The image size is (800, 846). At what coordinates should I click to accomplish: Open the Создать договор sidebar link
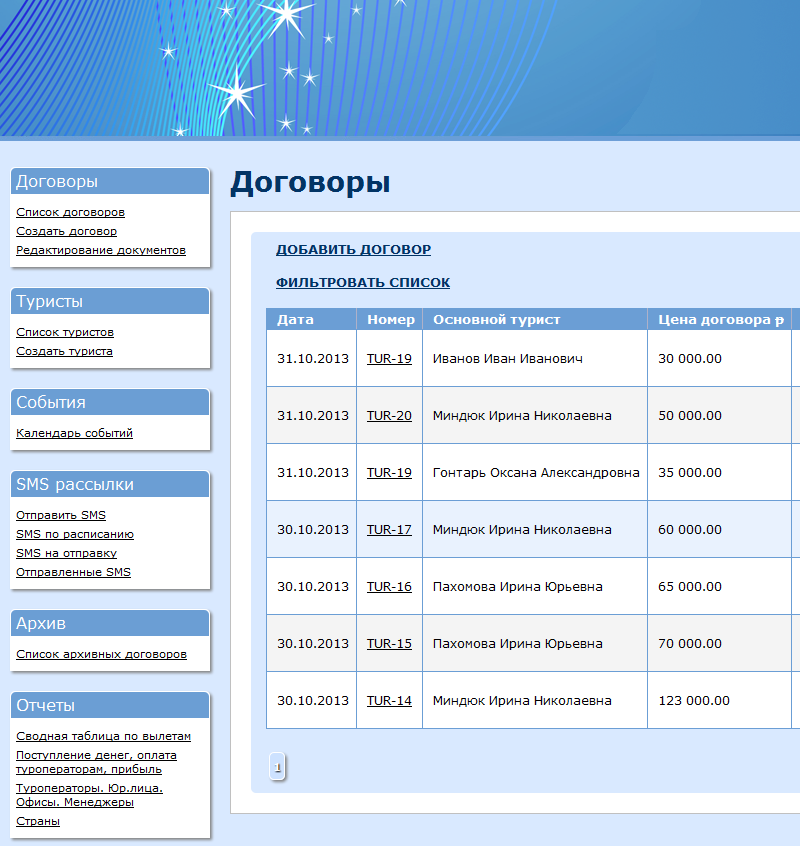click(66, 231)
